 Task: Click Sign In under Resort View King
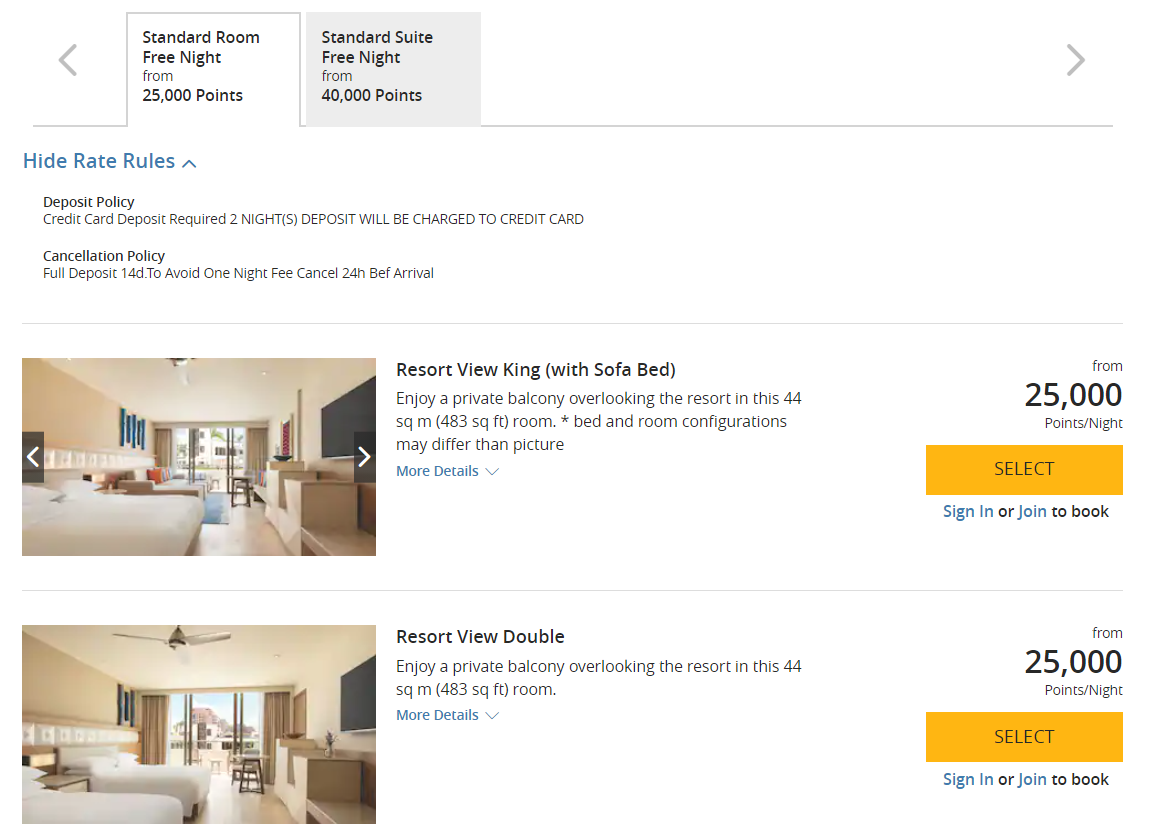pyautogui.click(x=968, y=511)
